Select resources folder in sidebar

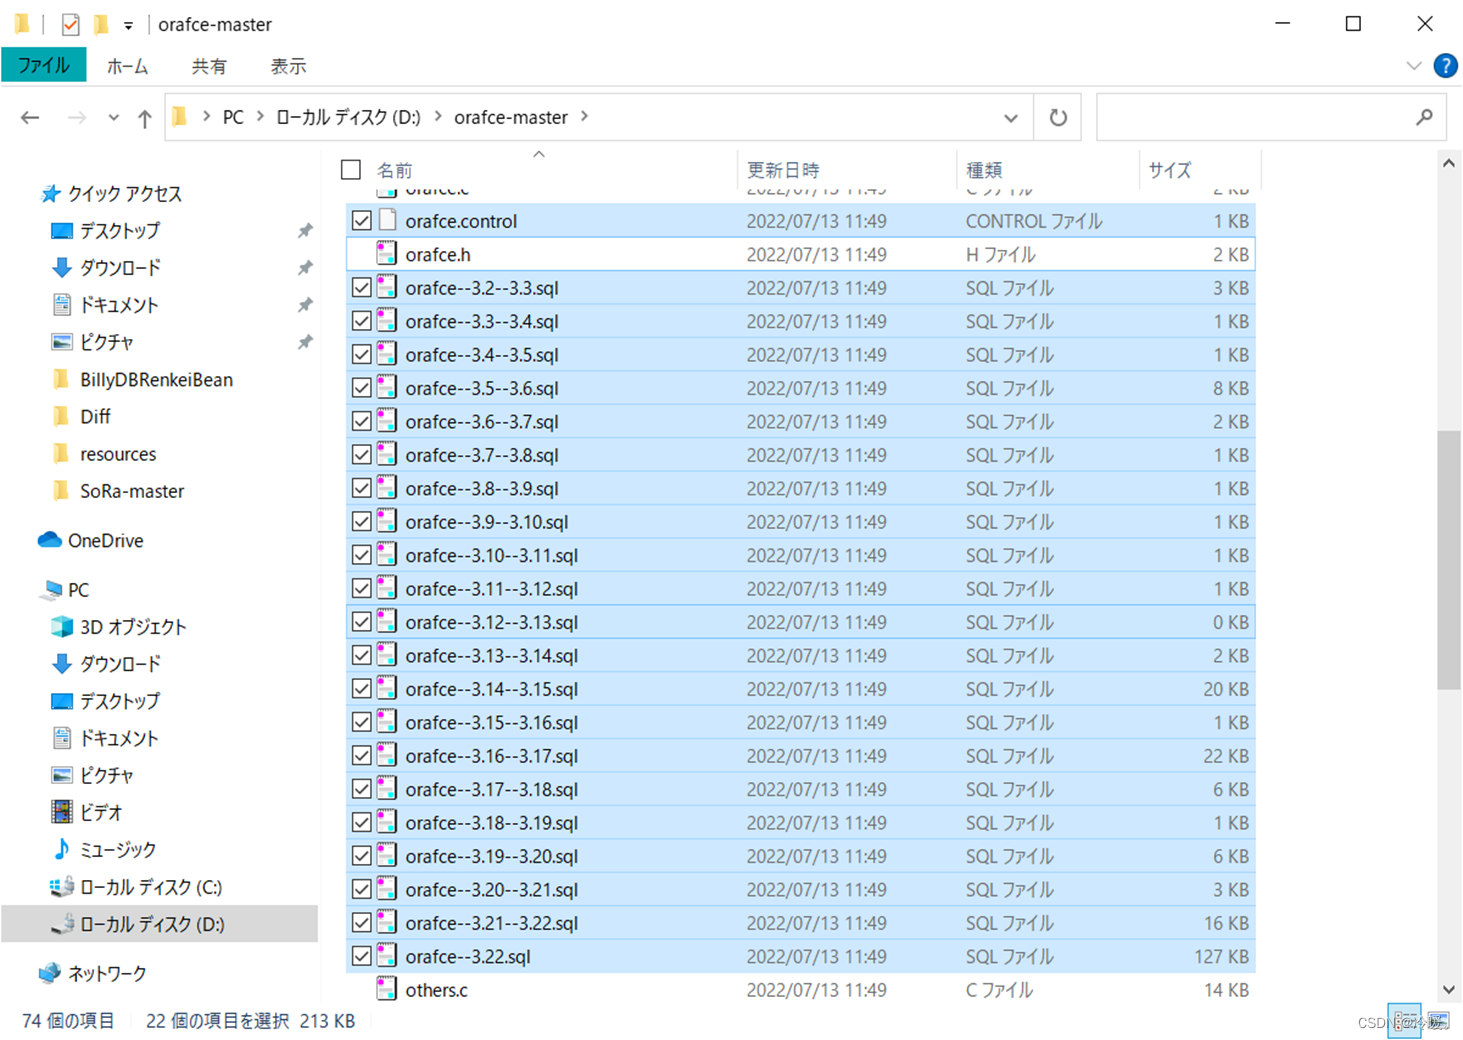pyautogui.click(x=118, y=454)
